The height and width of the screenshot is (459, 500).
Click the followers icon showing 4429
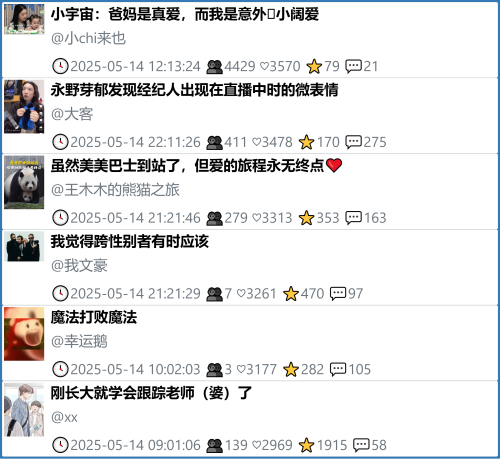pos(214,67)
